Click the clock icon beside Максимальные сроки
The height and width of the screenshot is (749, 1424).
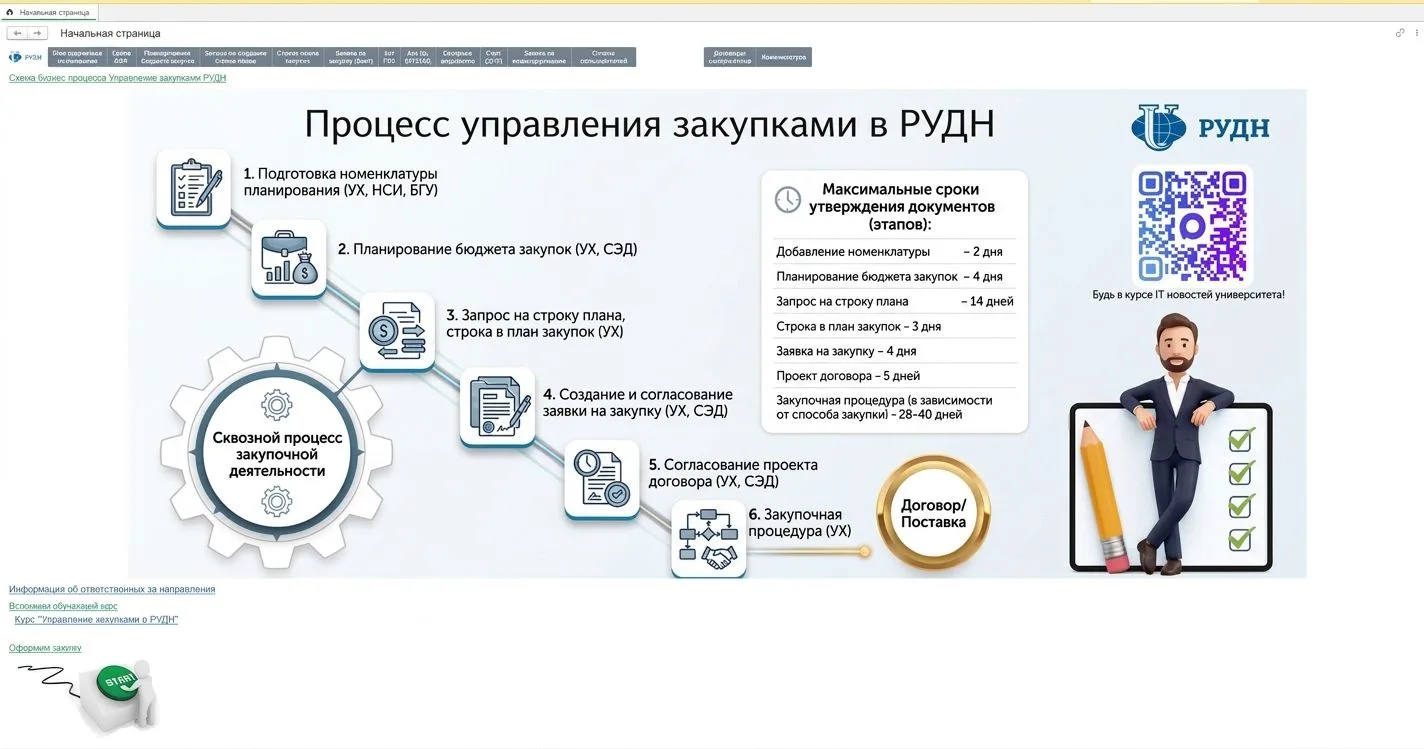click(788, 199)
